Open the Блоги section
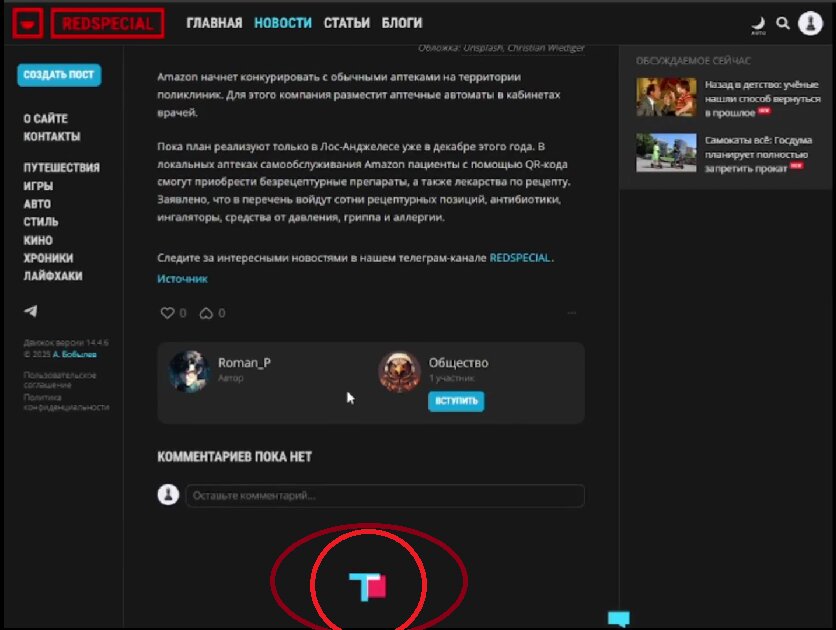Image resolution: width=836 pixels, height=630 pixels. click(x=401, y=23)
